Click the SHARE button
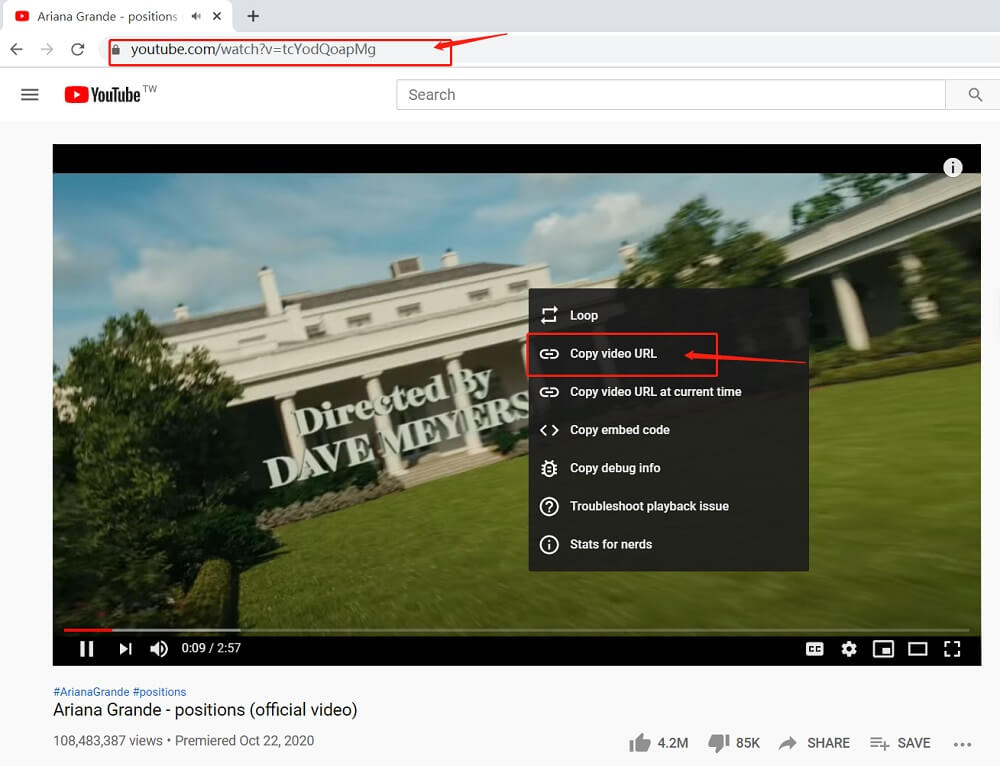 [x=814, y=743]
